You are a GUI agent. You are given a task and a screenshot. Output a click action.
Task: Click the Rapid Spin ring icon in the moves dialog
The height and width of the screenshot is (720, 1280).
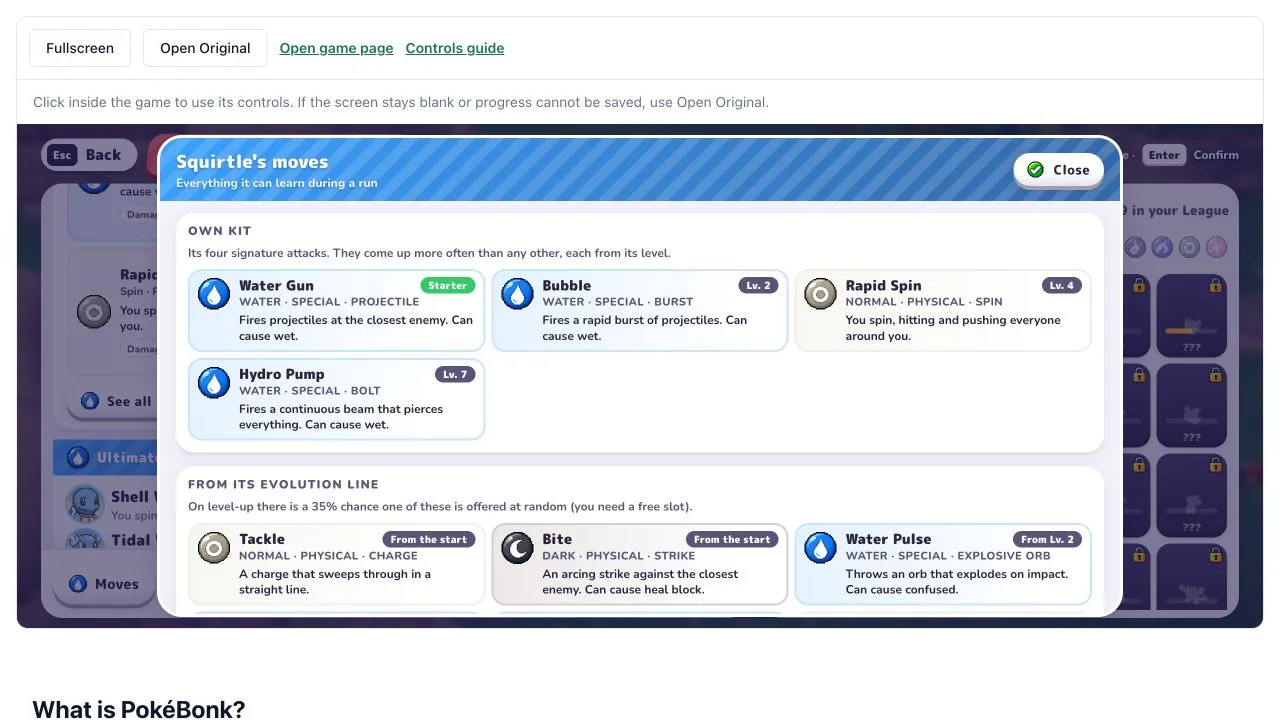point(820,294)
